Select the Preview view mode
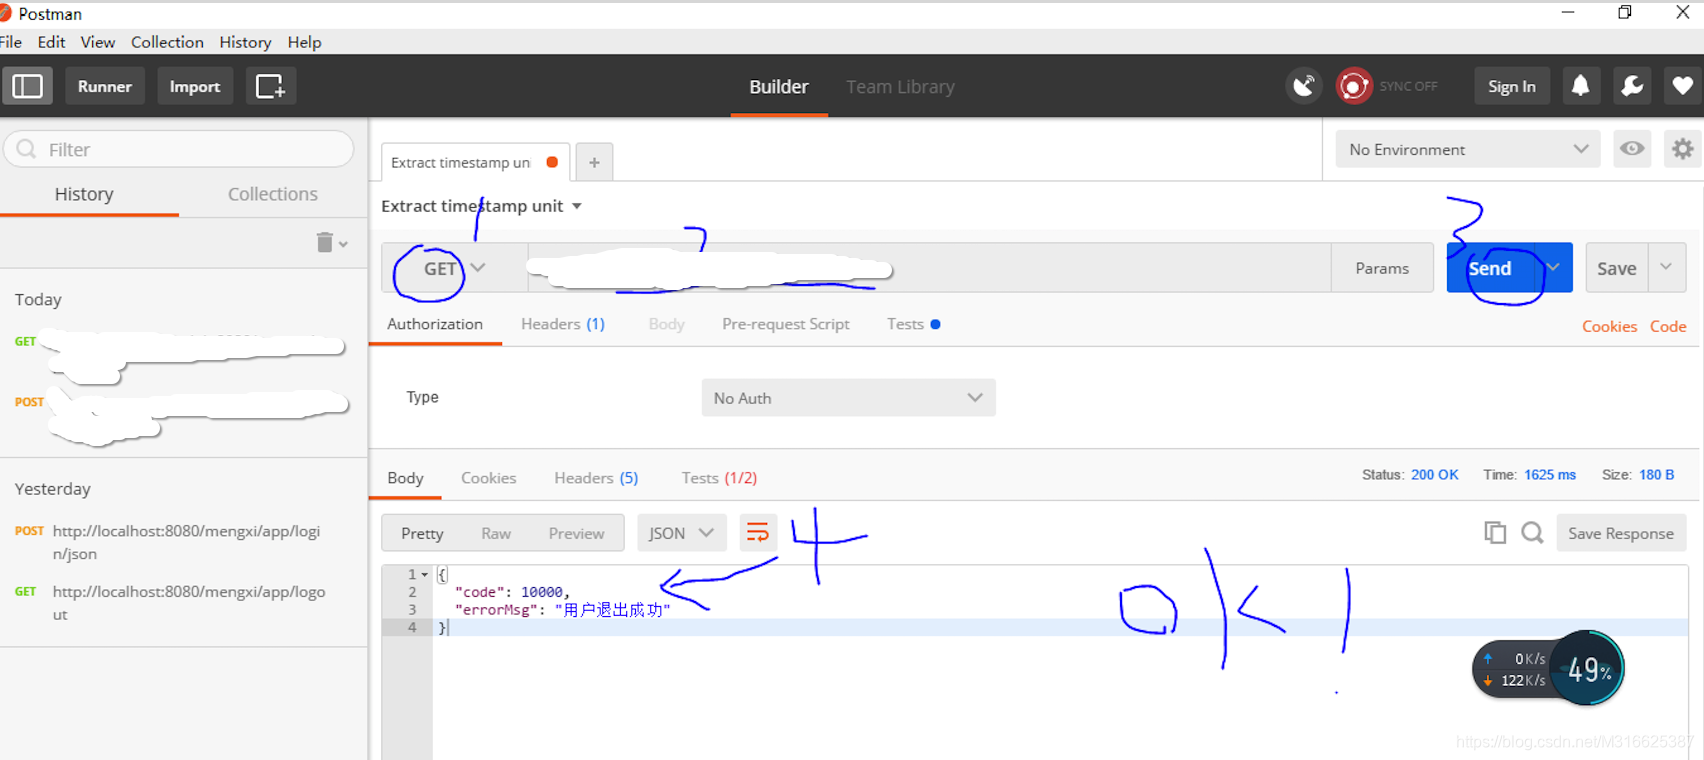This screenshot has height=760, width=1704. (x=576, y=533)
